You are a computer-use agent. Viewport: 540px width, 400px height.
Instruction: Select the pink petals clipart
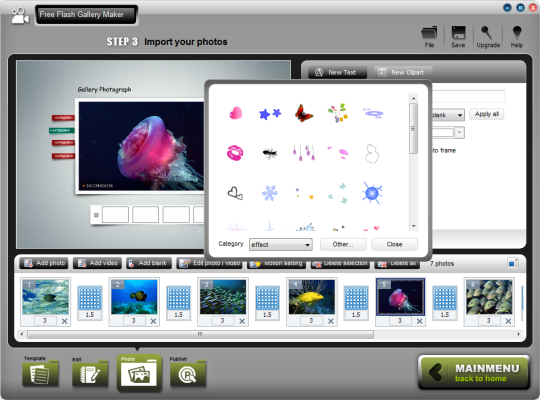coord(338,152)
